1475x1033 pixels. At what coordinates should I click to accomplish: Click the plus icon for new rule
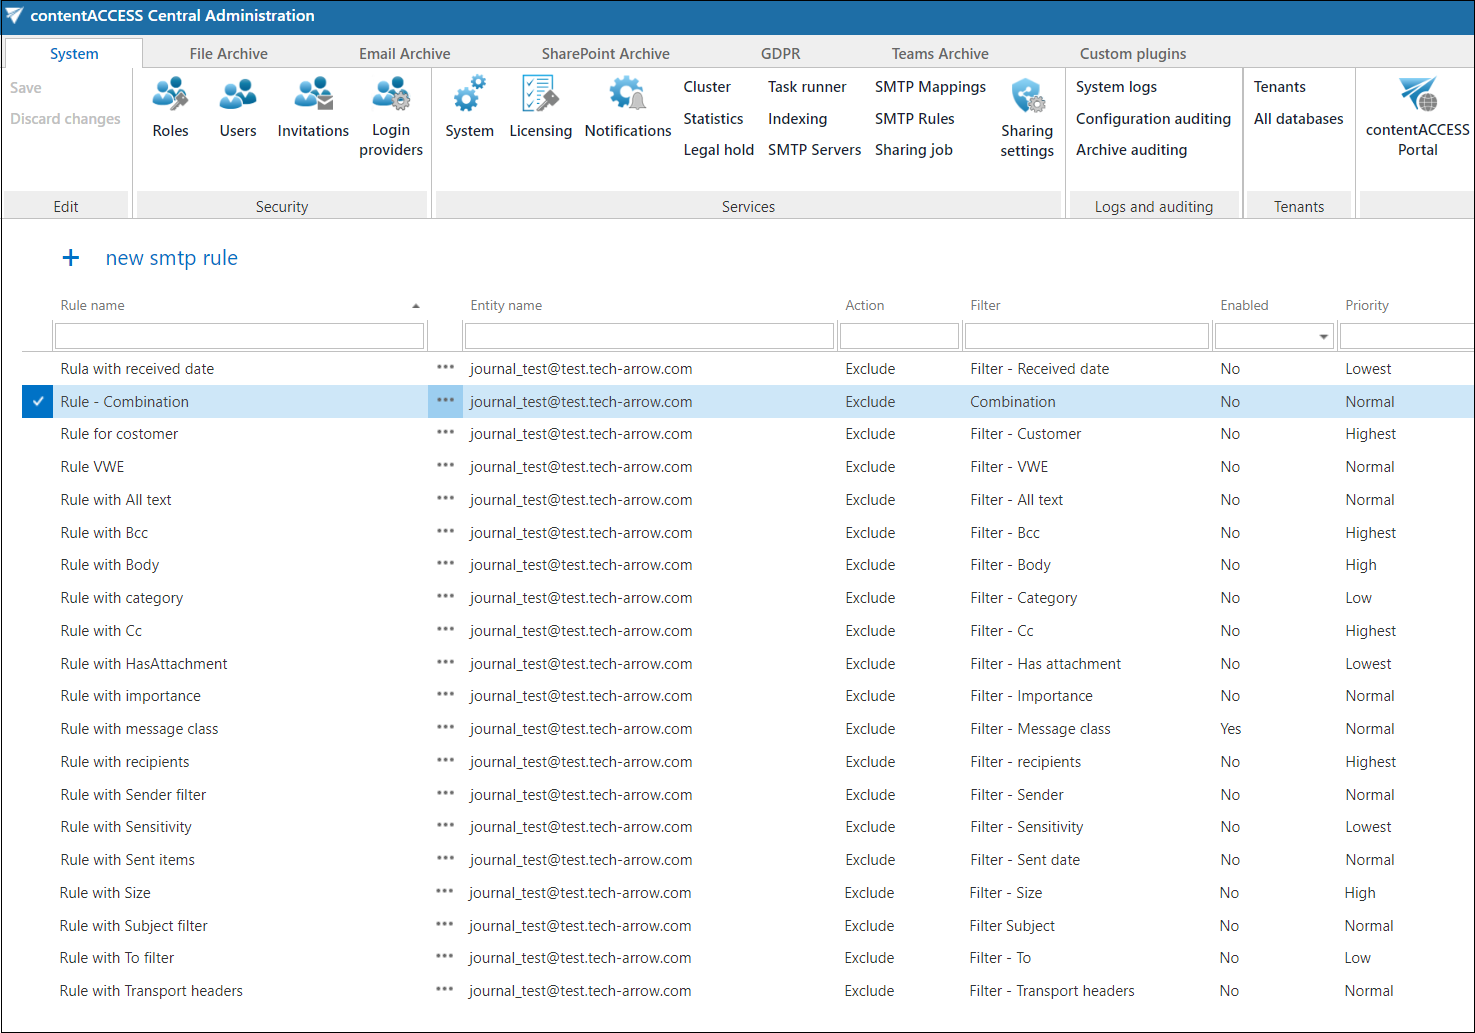click(71, 258)
